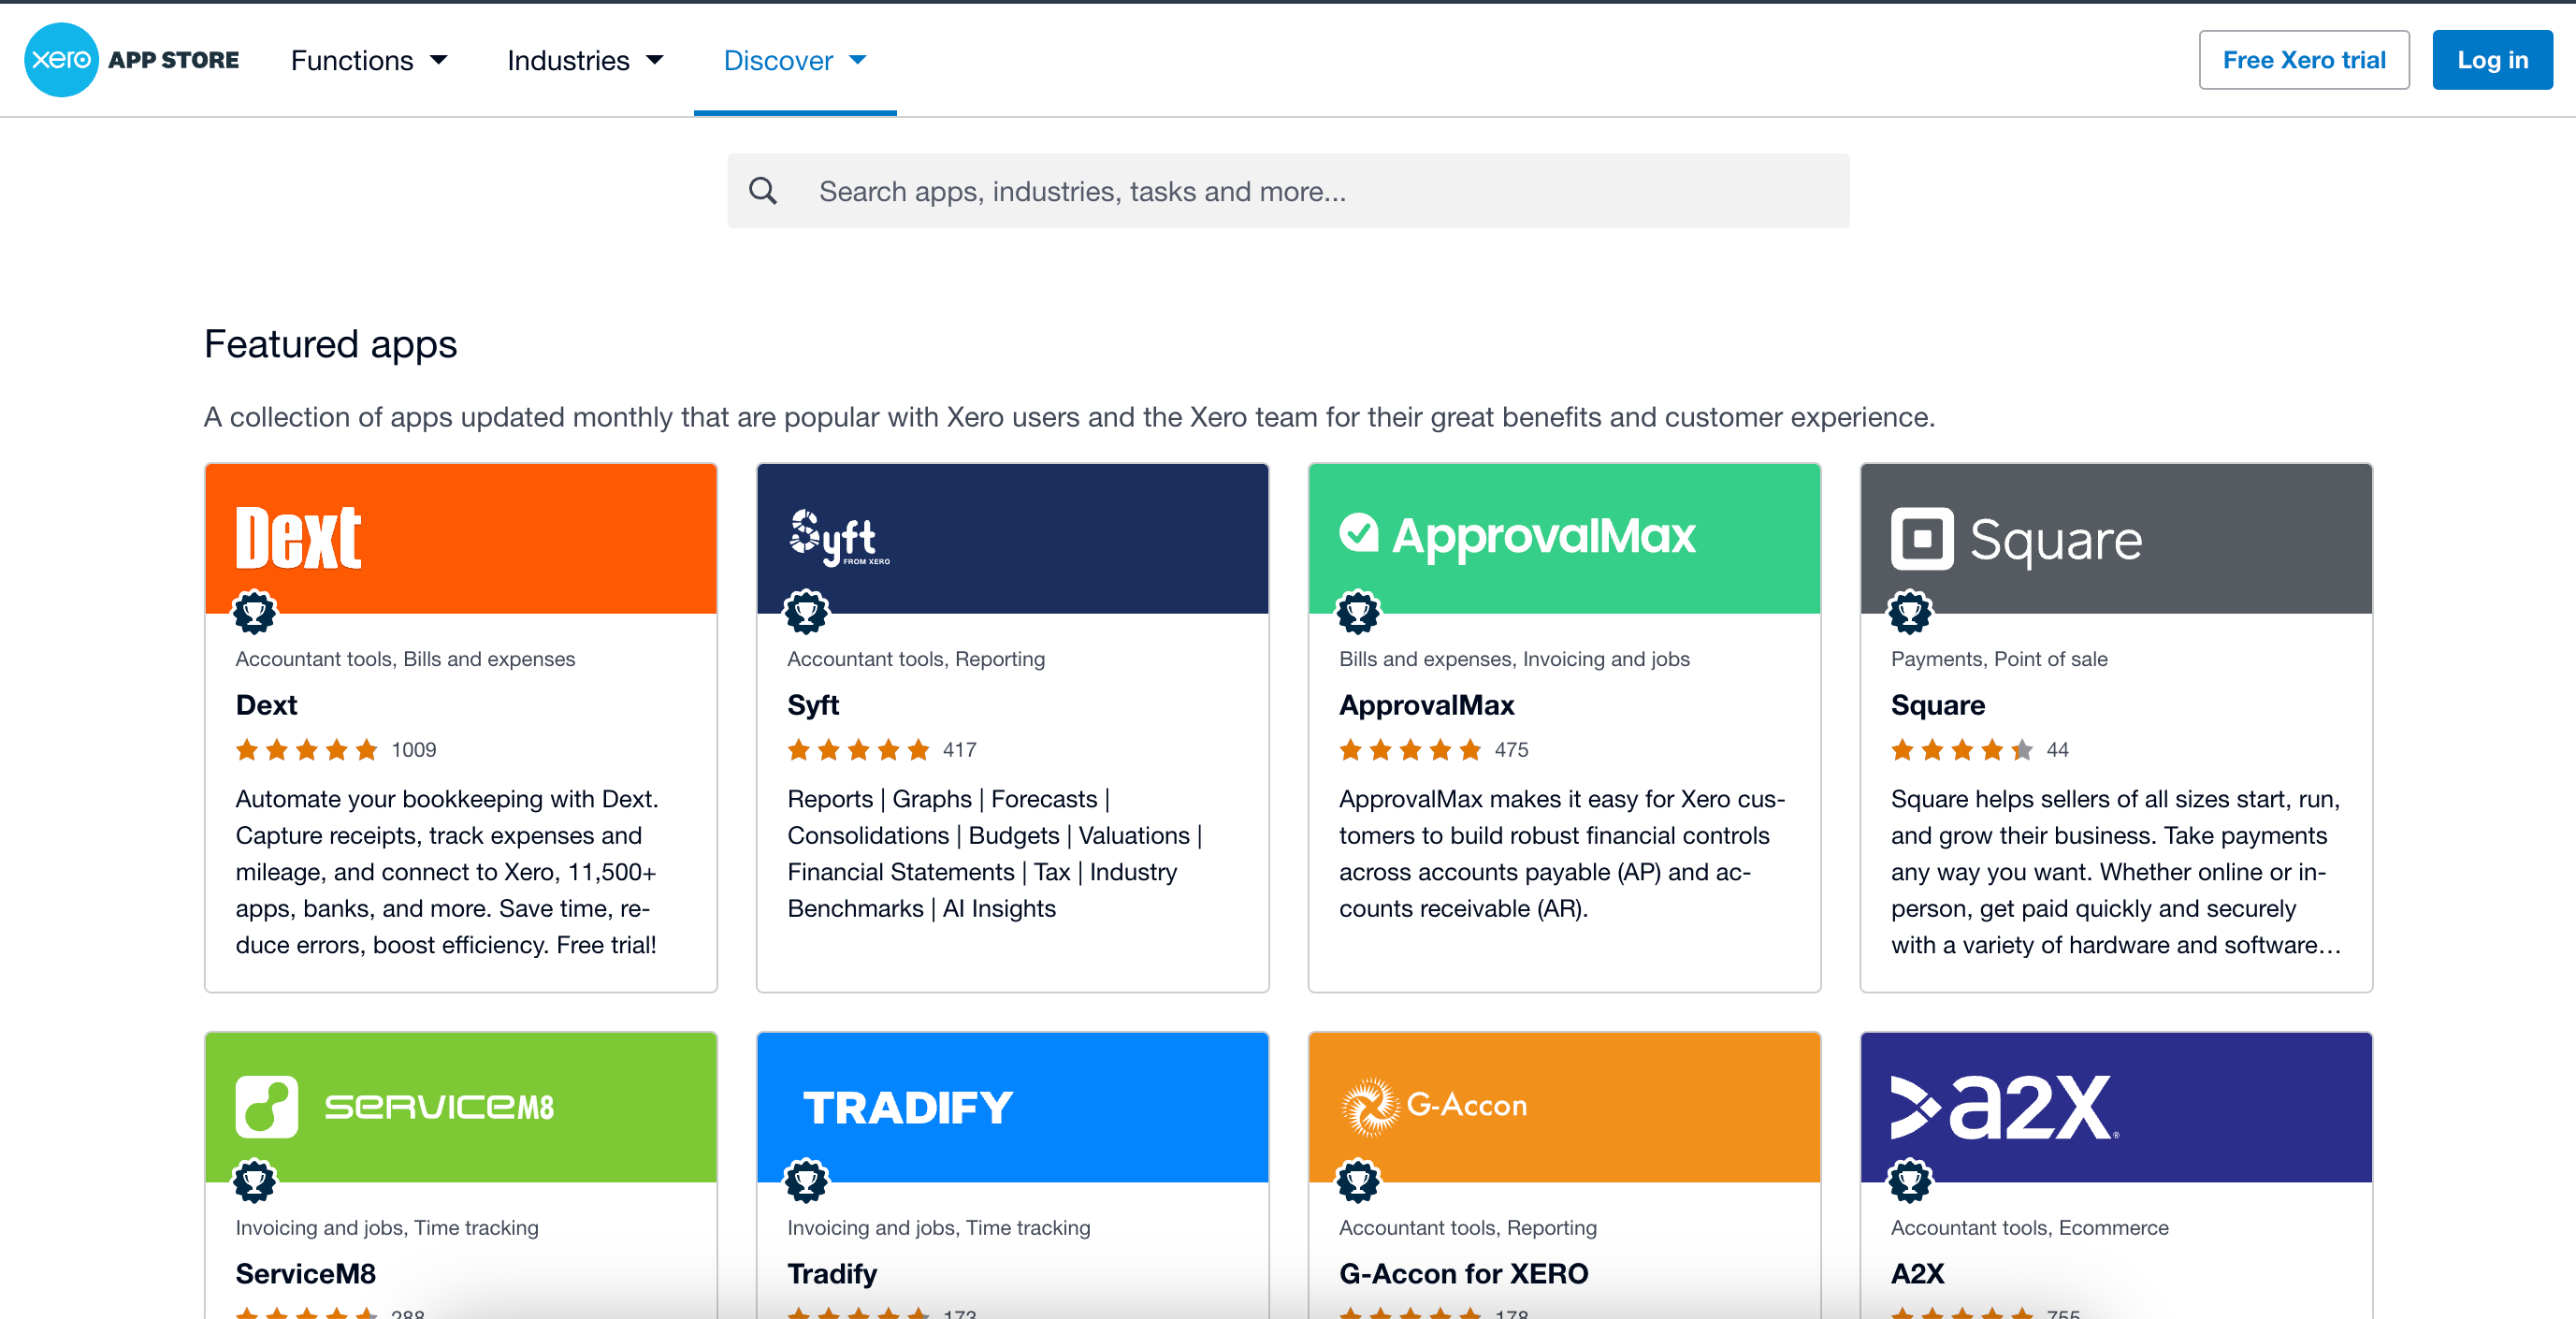Click the trophy badge on the Tradify card

tap(807, 1182)
